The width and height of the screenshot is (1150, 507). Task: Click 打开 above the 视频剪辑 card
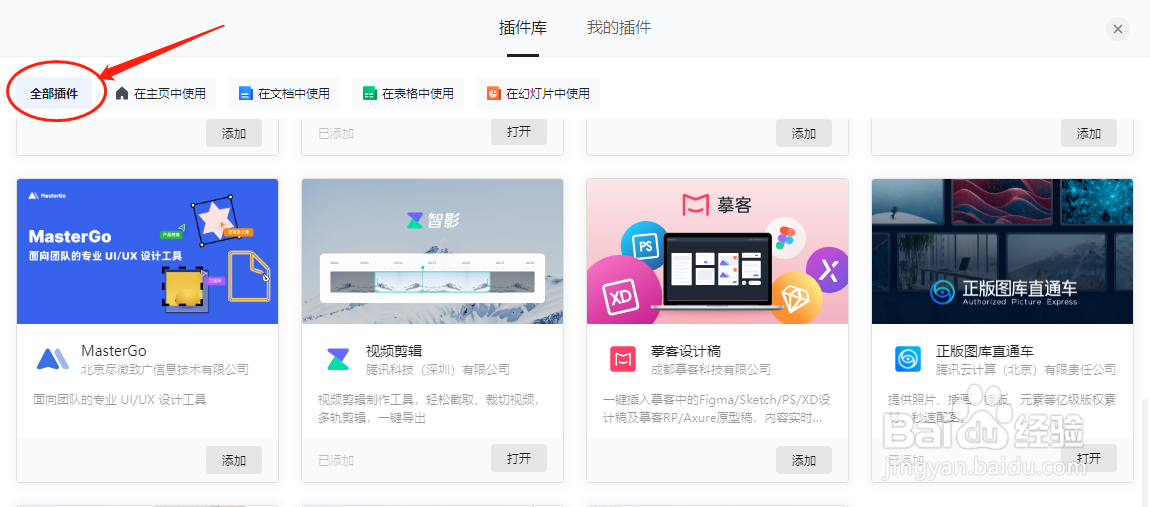coord(519,131)
